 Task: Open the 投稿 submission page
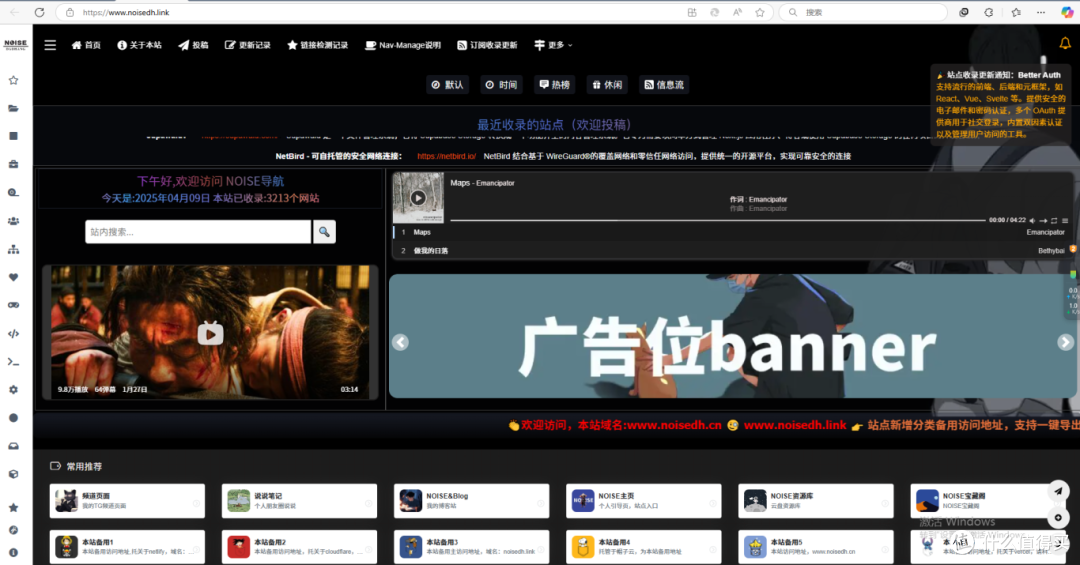pyautogui.click(x=194, y=45)
